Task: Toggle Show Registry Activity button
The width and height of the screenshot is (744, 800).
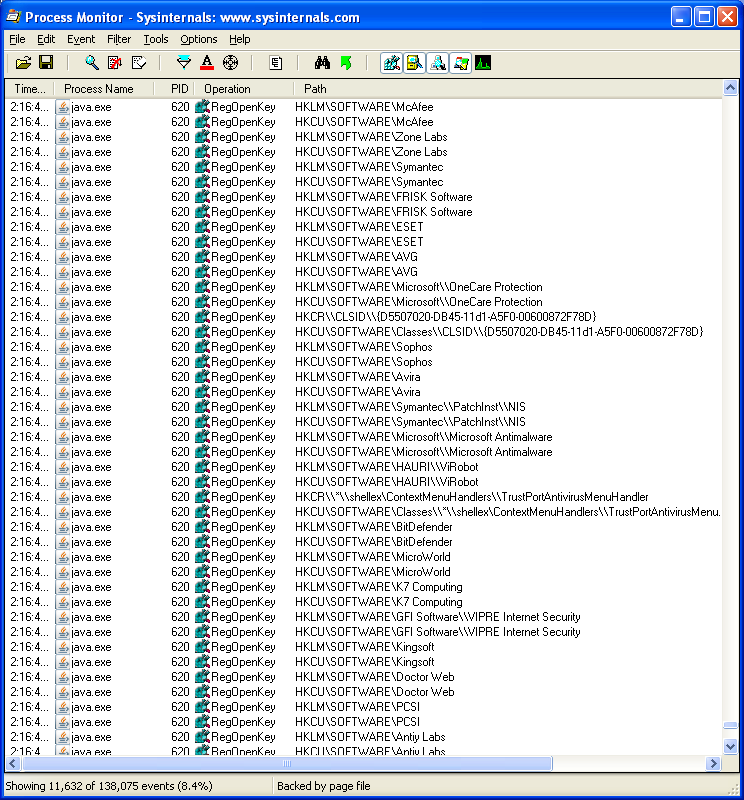Action: tap(392, 63)
